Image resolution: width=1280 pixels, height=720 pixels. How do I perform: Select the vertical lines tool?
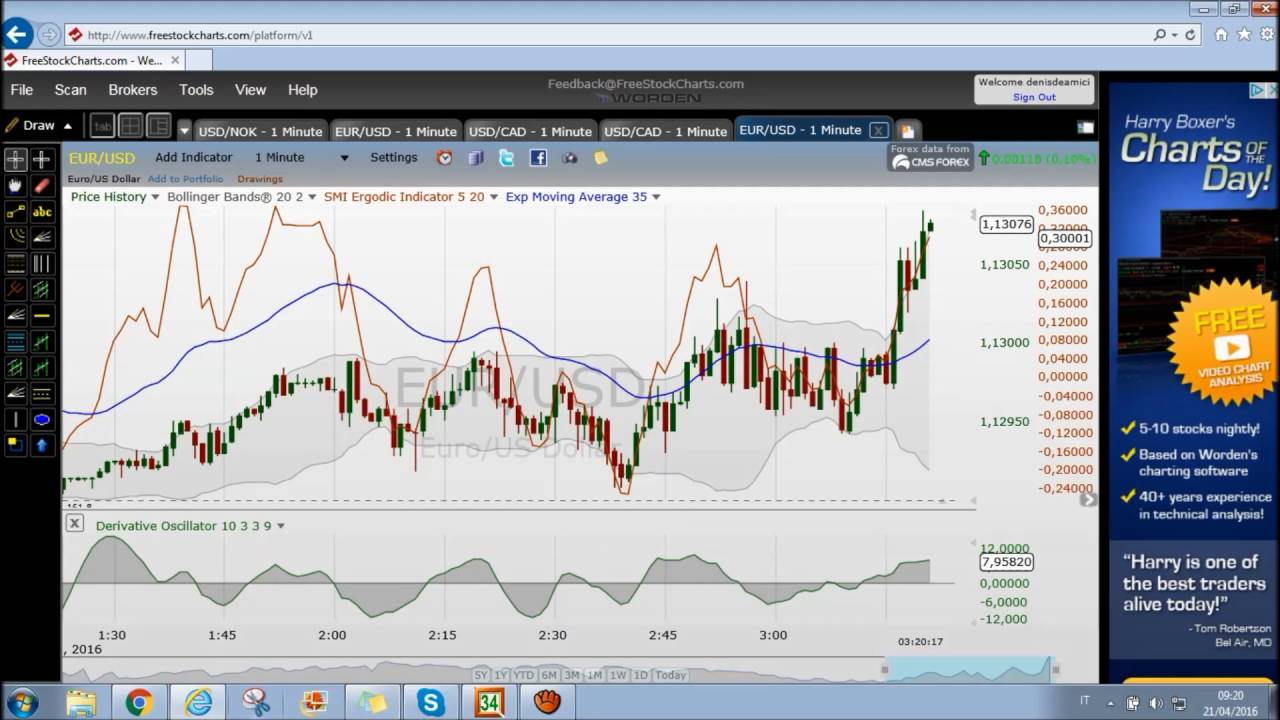point(42,263)
